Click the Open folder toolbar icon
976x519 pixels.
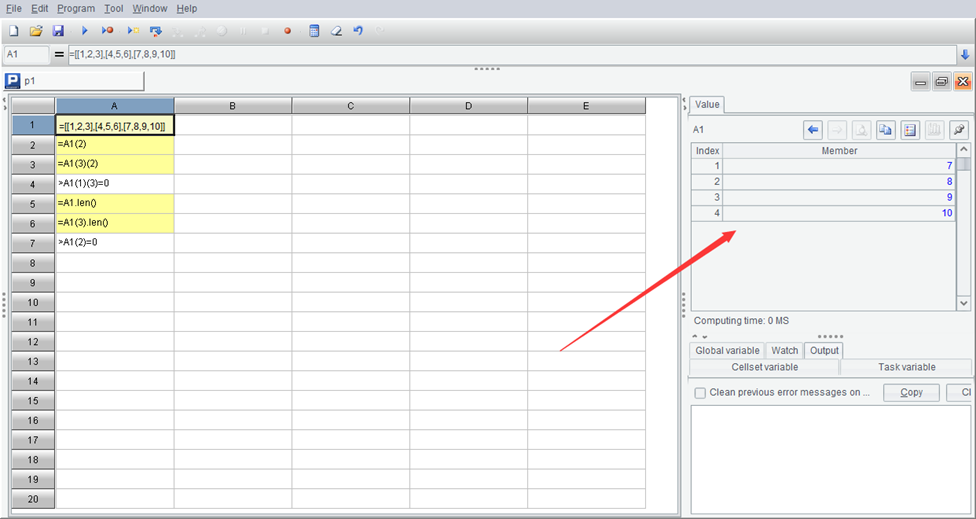coord(36,31)
